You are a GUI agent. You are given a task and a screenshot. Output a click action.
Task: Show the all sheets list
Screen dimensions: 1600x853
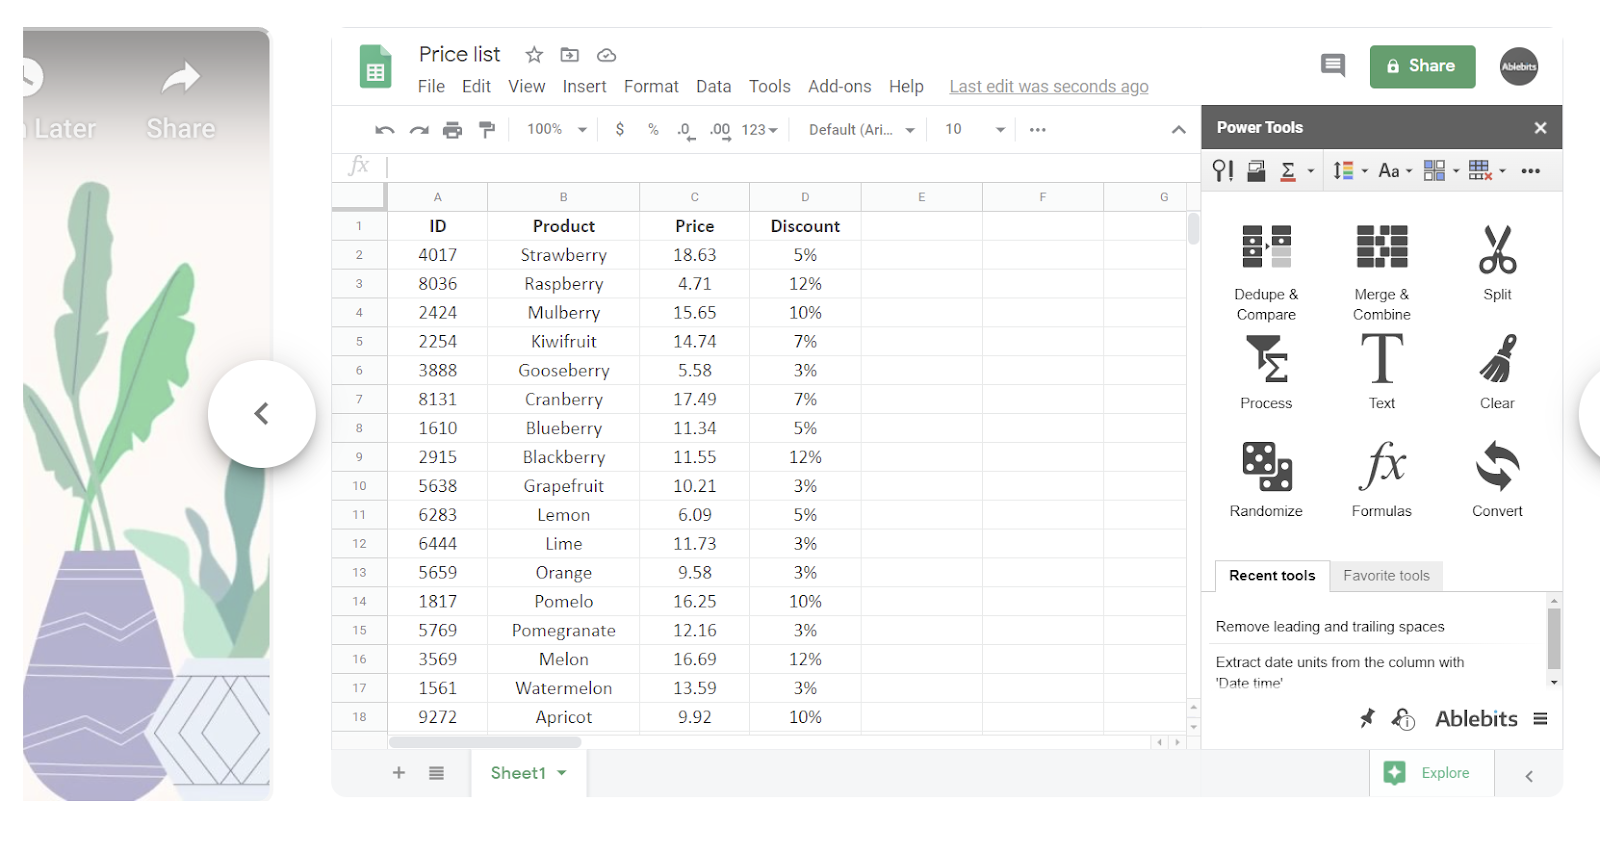pyautogui.click(x=436, y=773)
